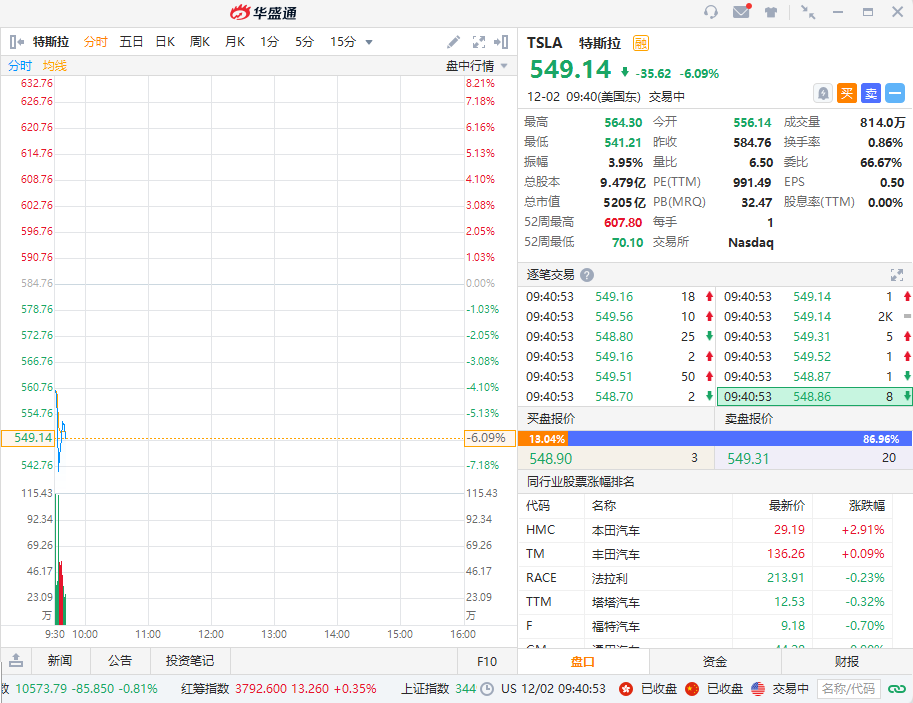Open the messages mail icon
Image resolution: width=913 pixels, height=703 pixels.
coord(741,12)
